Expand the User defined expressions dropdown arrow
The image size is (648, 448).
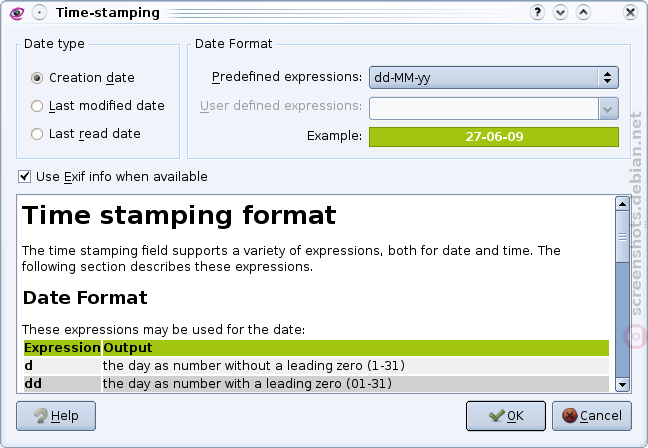point(608,109)
